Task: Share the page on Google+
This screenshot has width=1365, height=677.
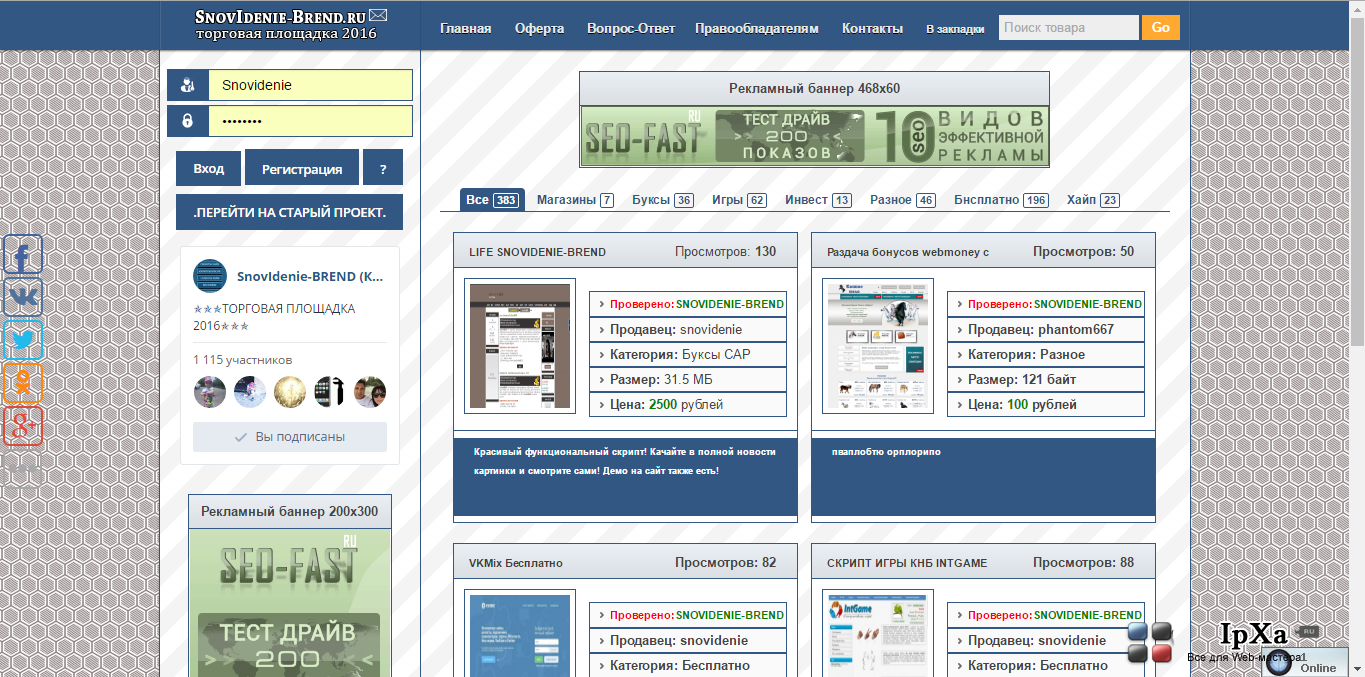Action: [x=23, y=426]
